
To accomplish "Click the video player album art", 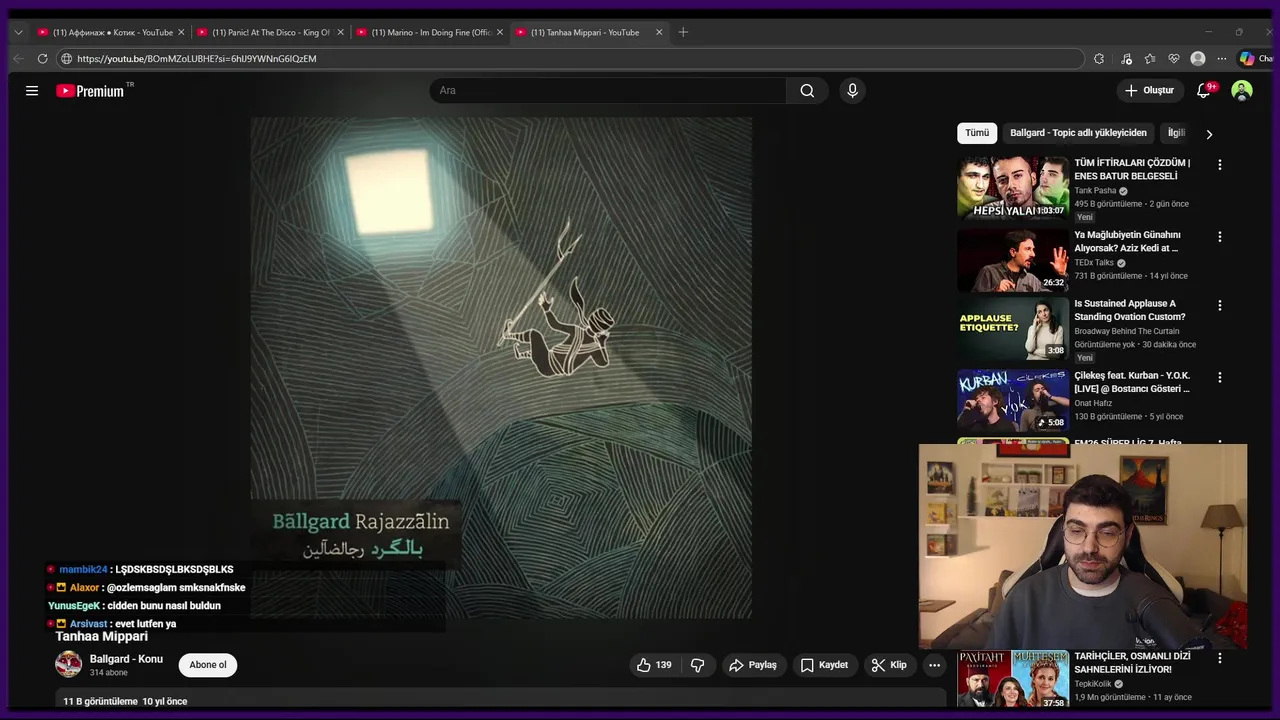I will [501, 368].
